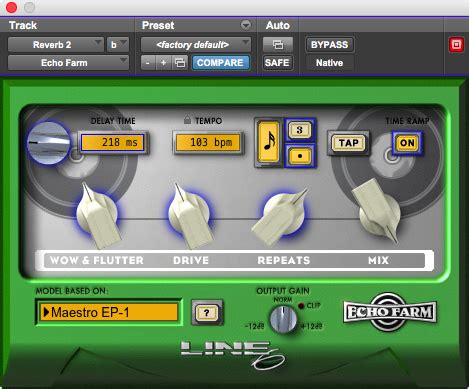469x389 pixels.
Task: Click the Track header label
Action: click(x=23, y=25)
